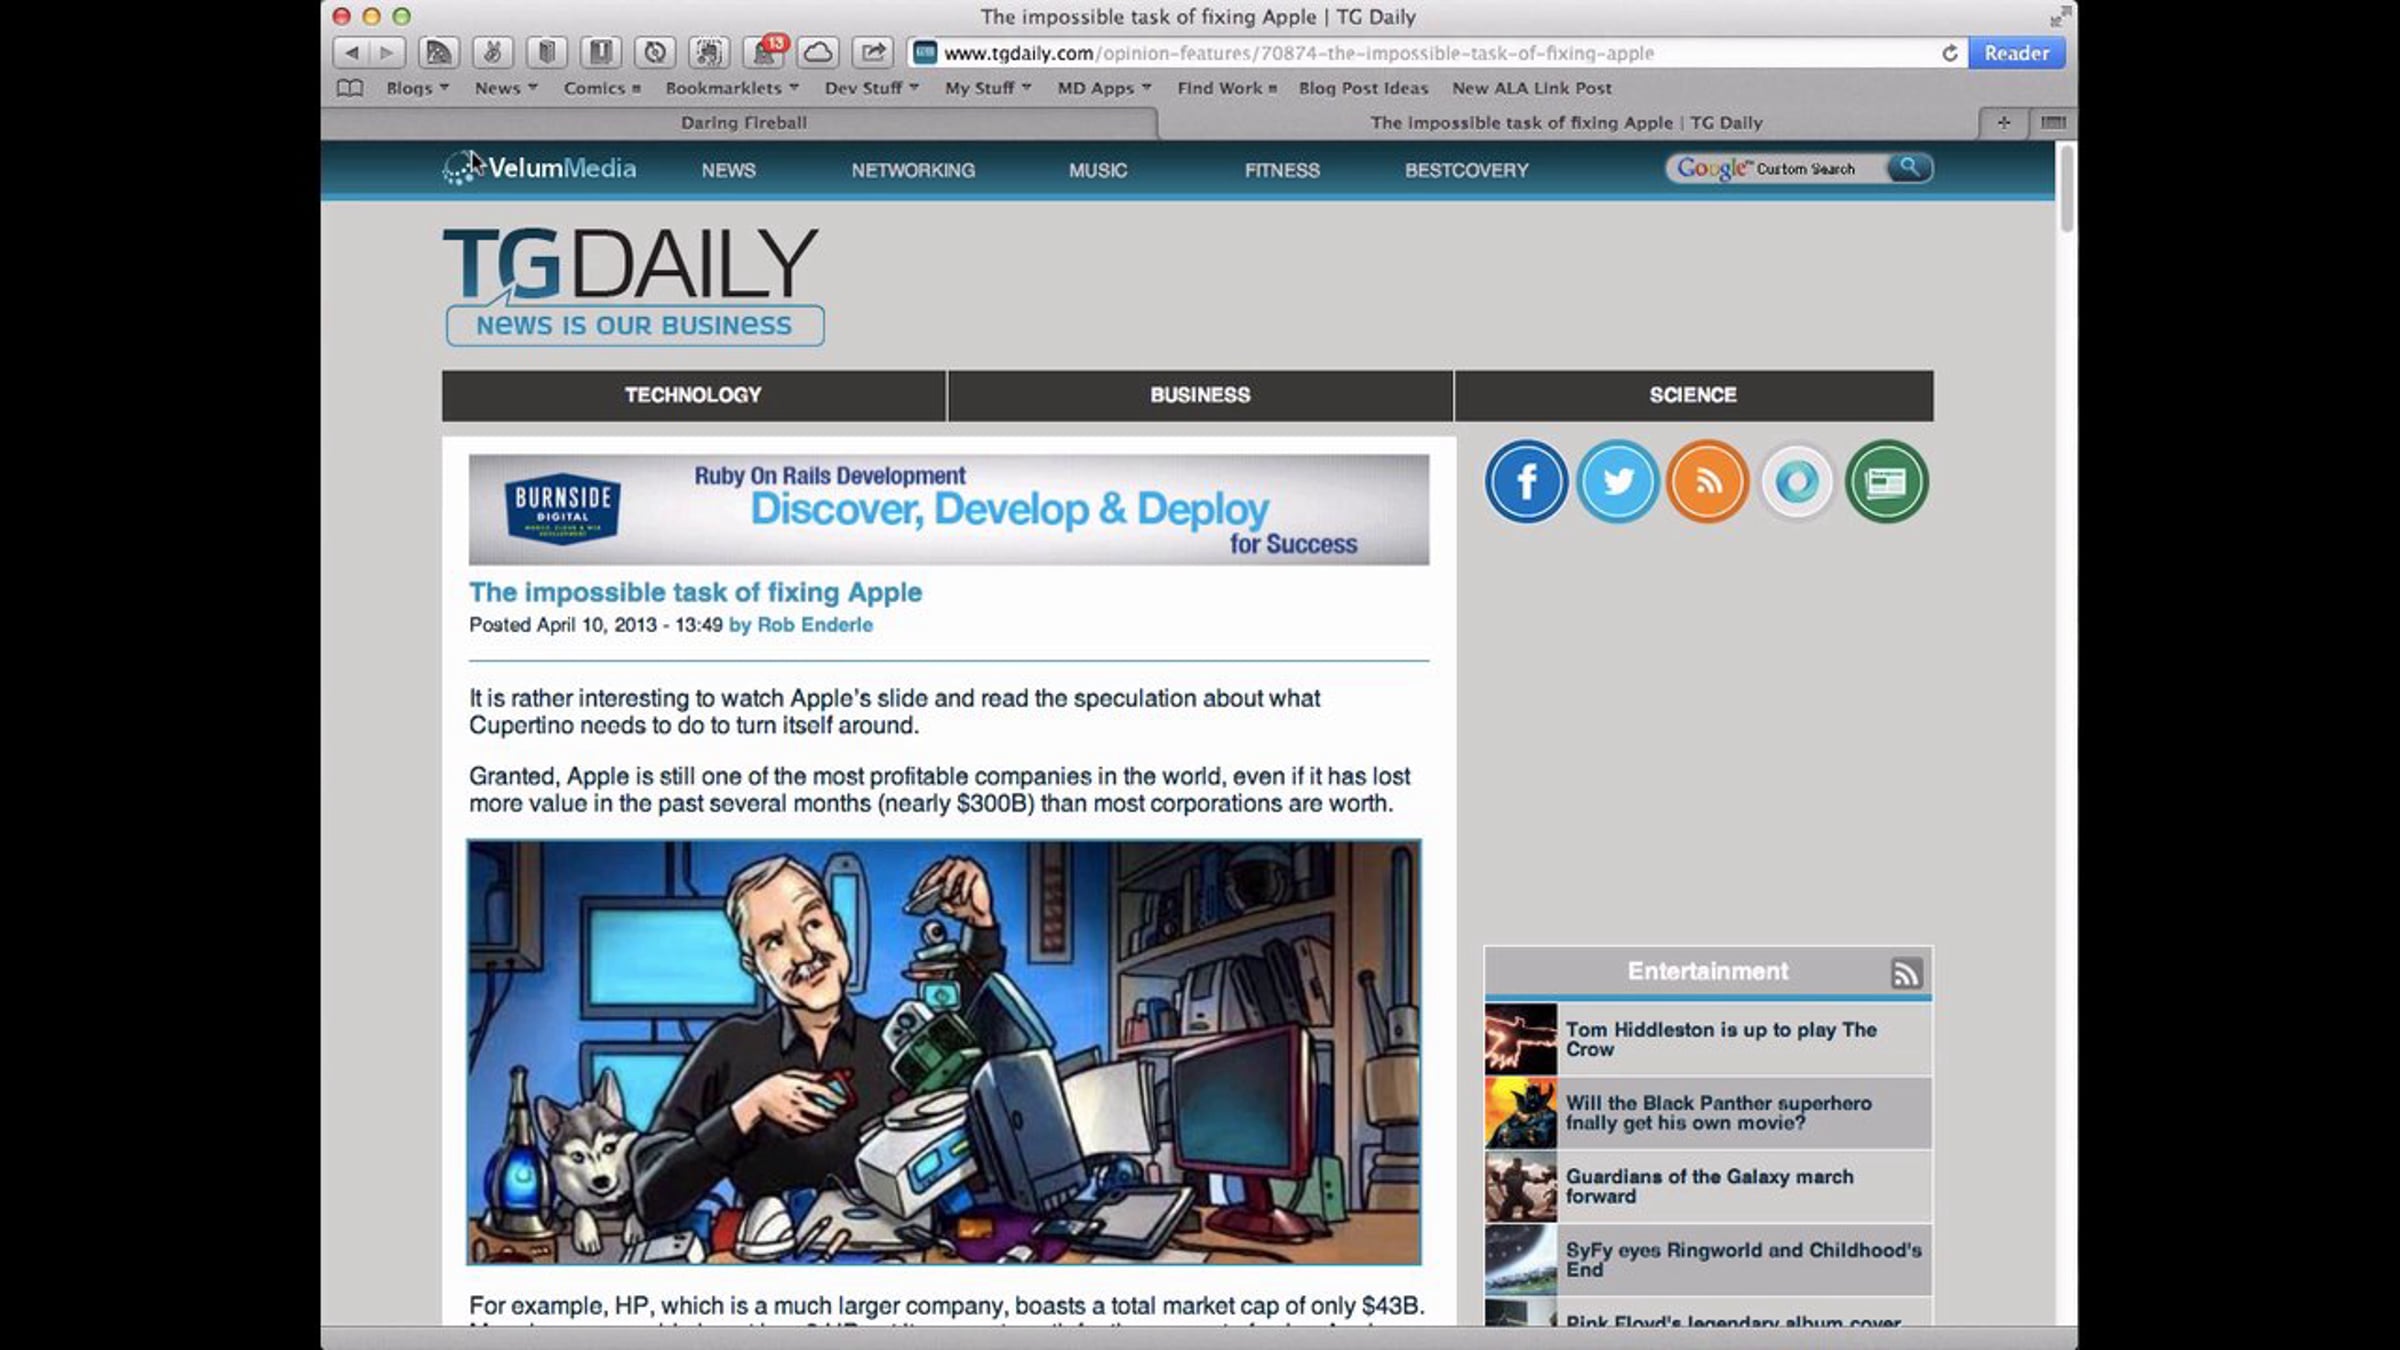
Task: Open the Blog Post Ideas bookmark
Action: pos(1363,88)
